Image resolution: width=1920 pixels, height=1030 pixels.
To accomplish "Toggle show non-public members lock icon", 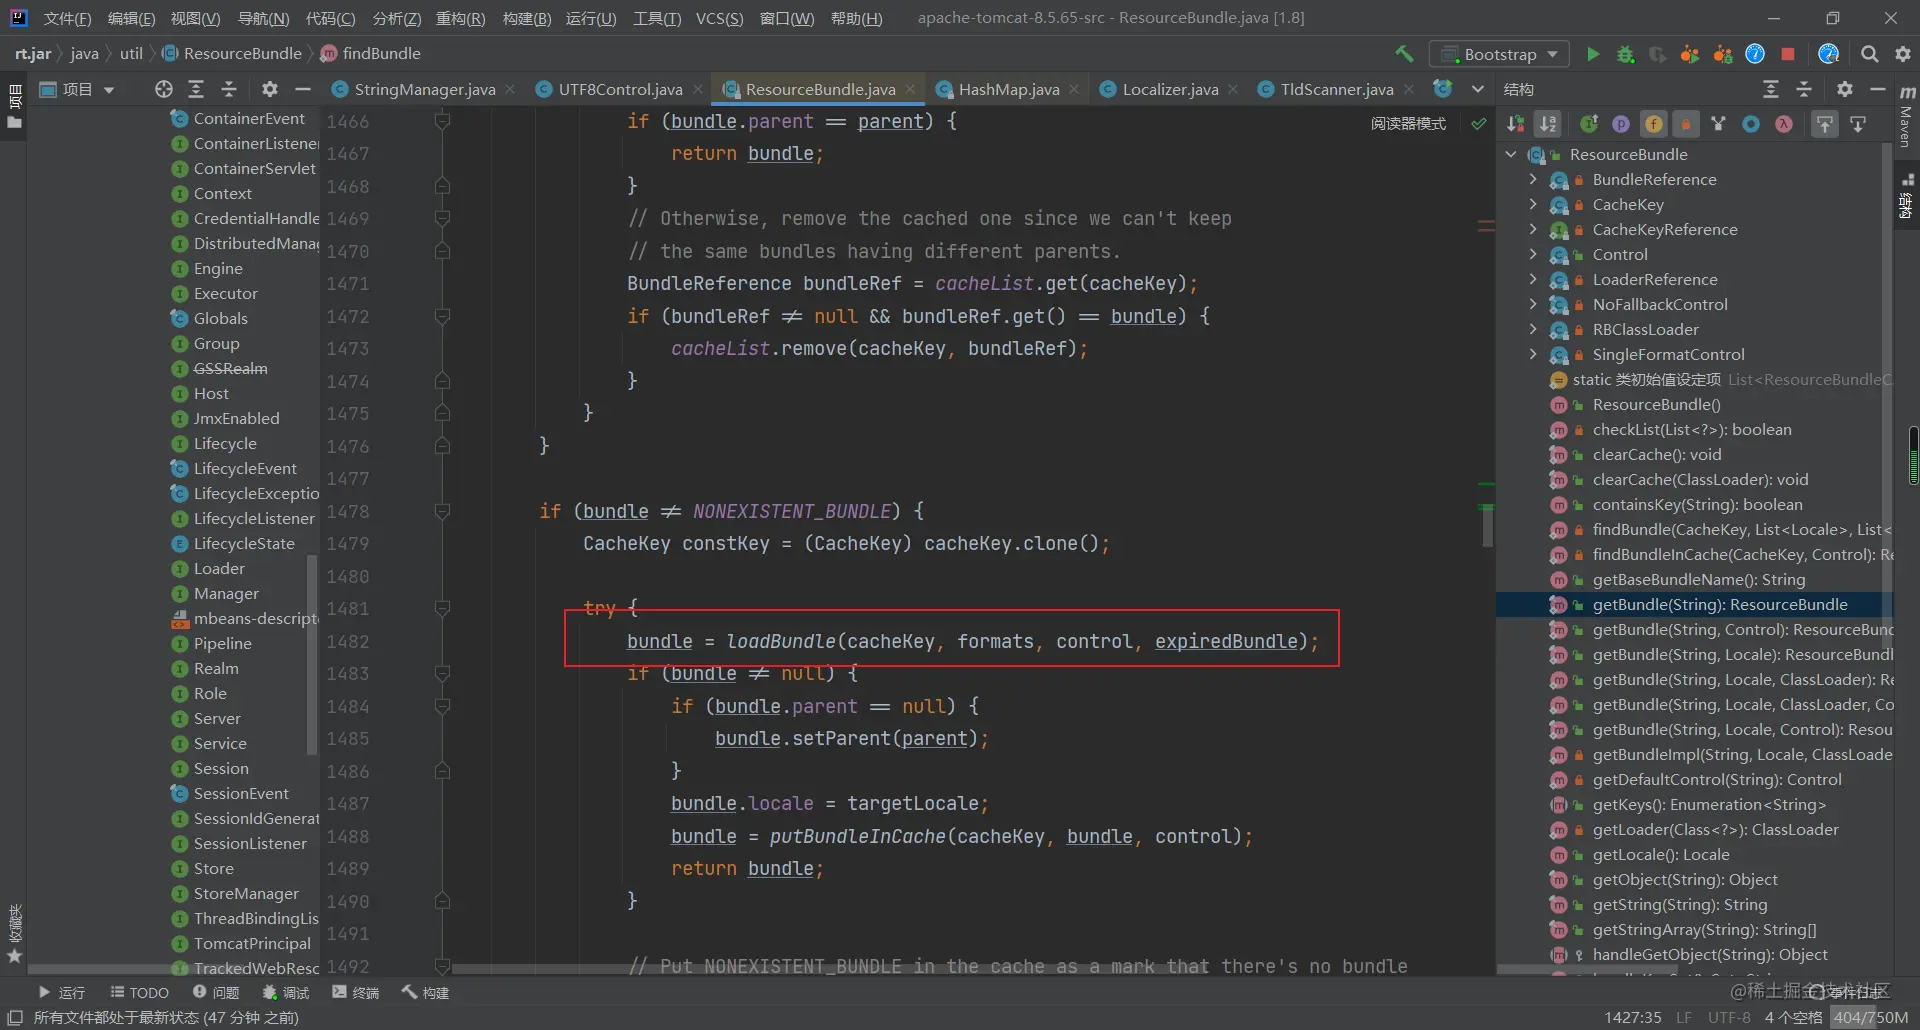I will coord(1686,124).
